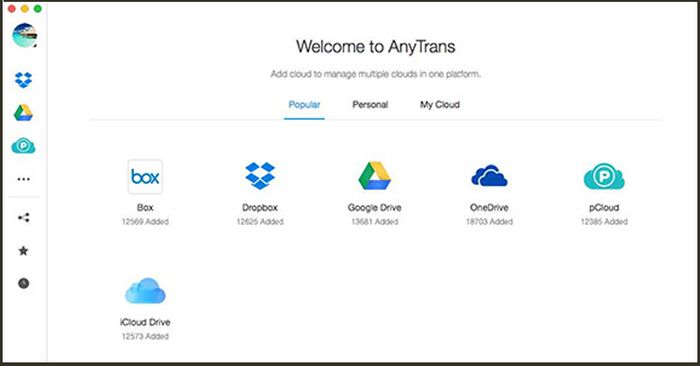This screenshot has height=366, width=700.
Task: Click the iCloud Drive label text
Action: click(145, 322)
